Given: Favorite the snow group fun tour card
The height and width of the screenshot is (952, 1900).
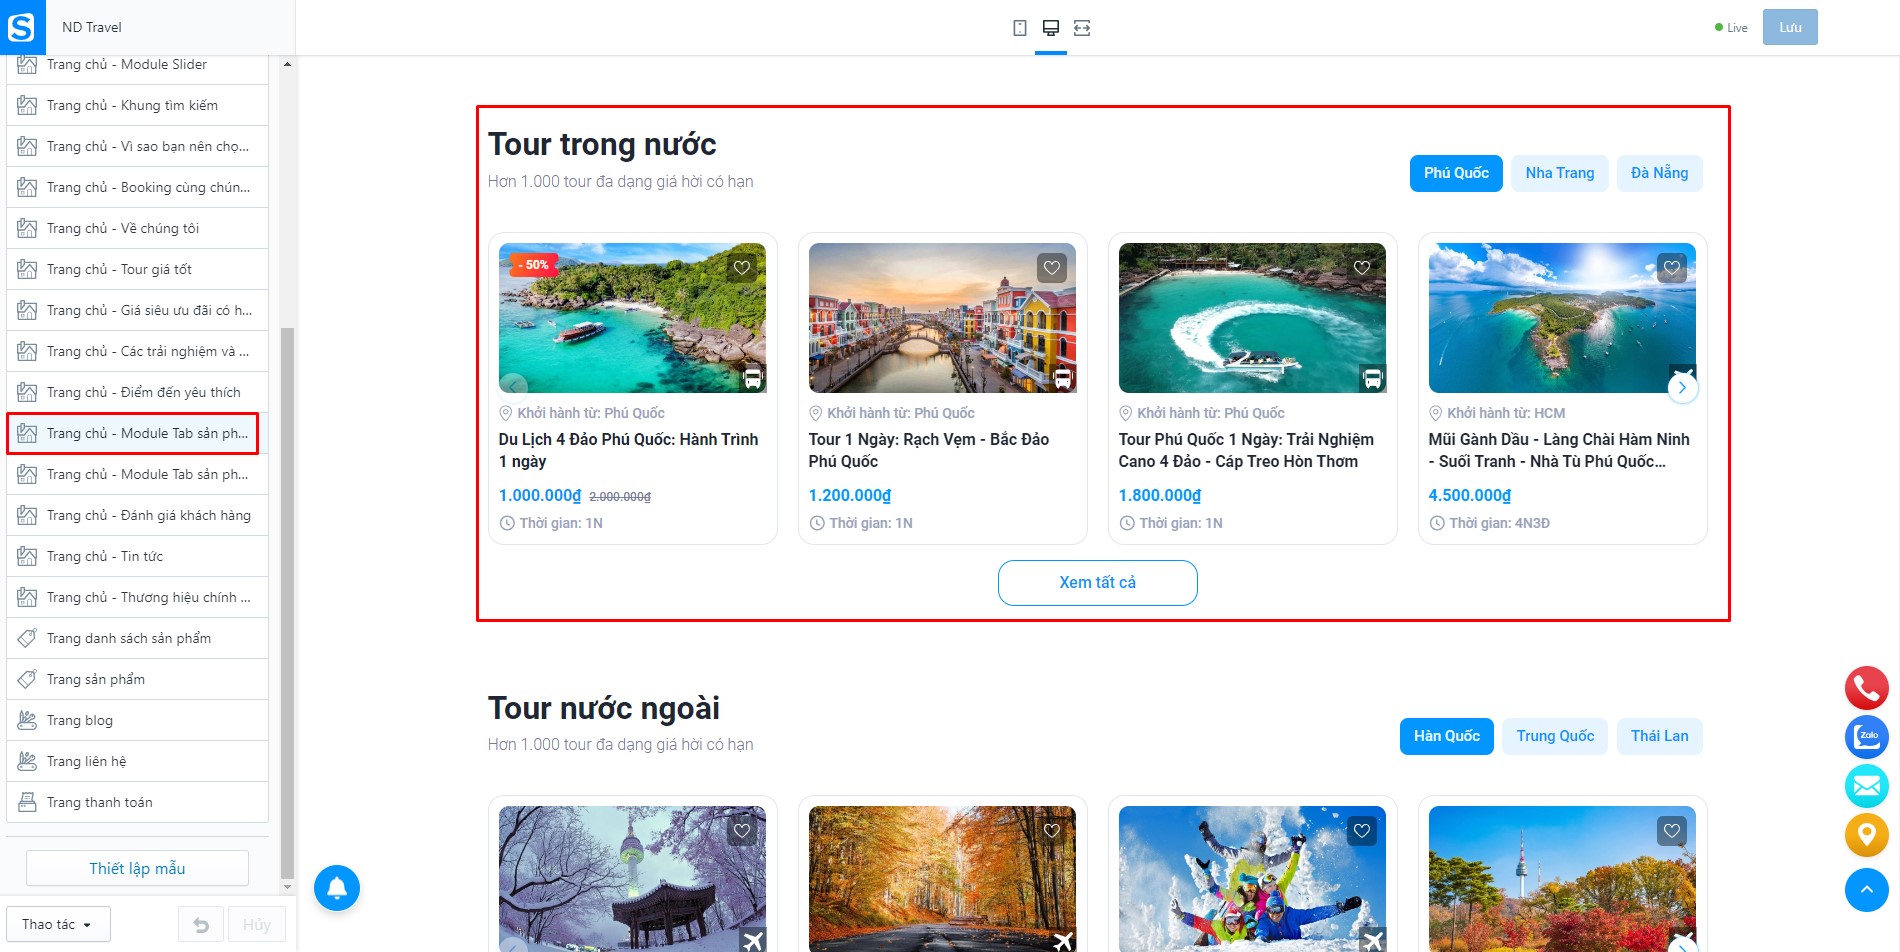Looking at the screenshot, I should coord(1362,831).
